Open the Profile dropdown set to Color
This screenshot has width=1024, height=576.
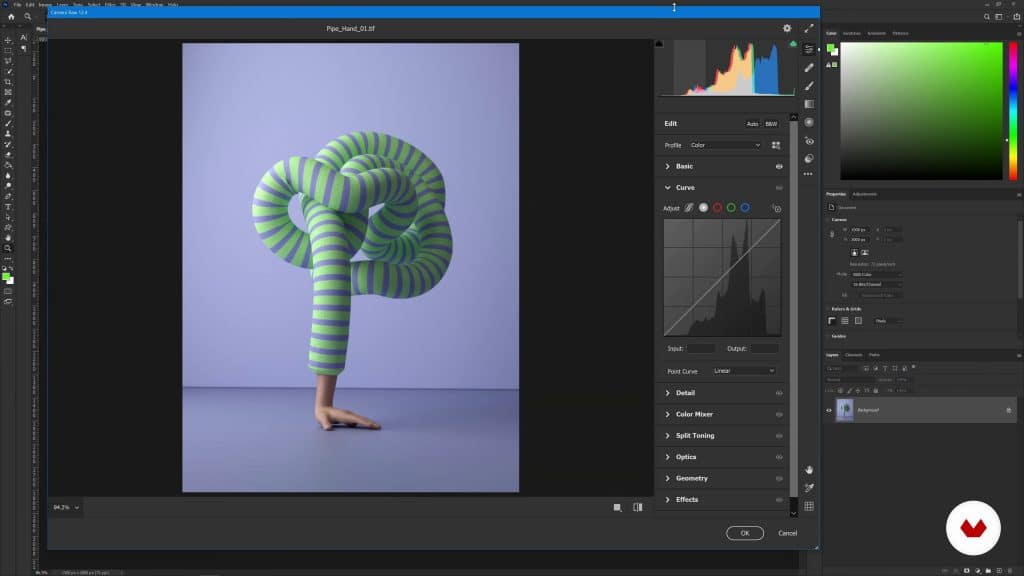click(725, 145)
